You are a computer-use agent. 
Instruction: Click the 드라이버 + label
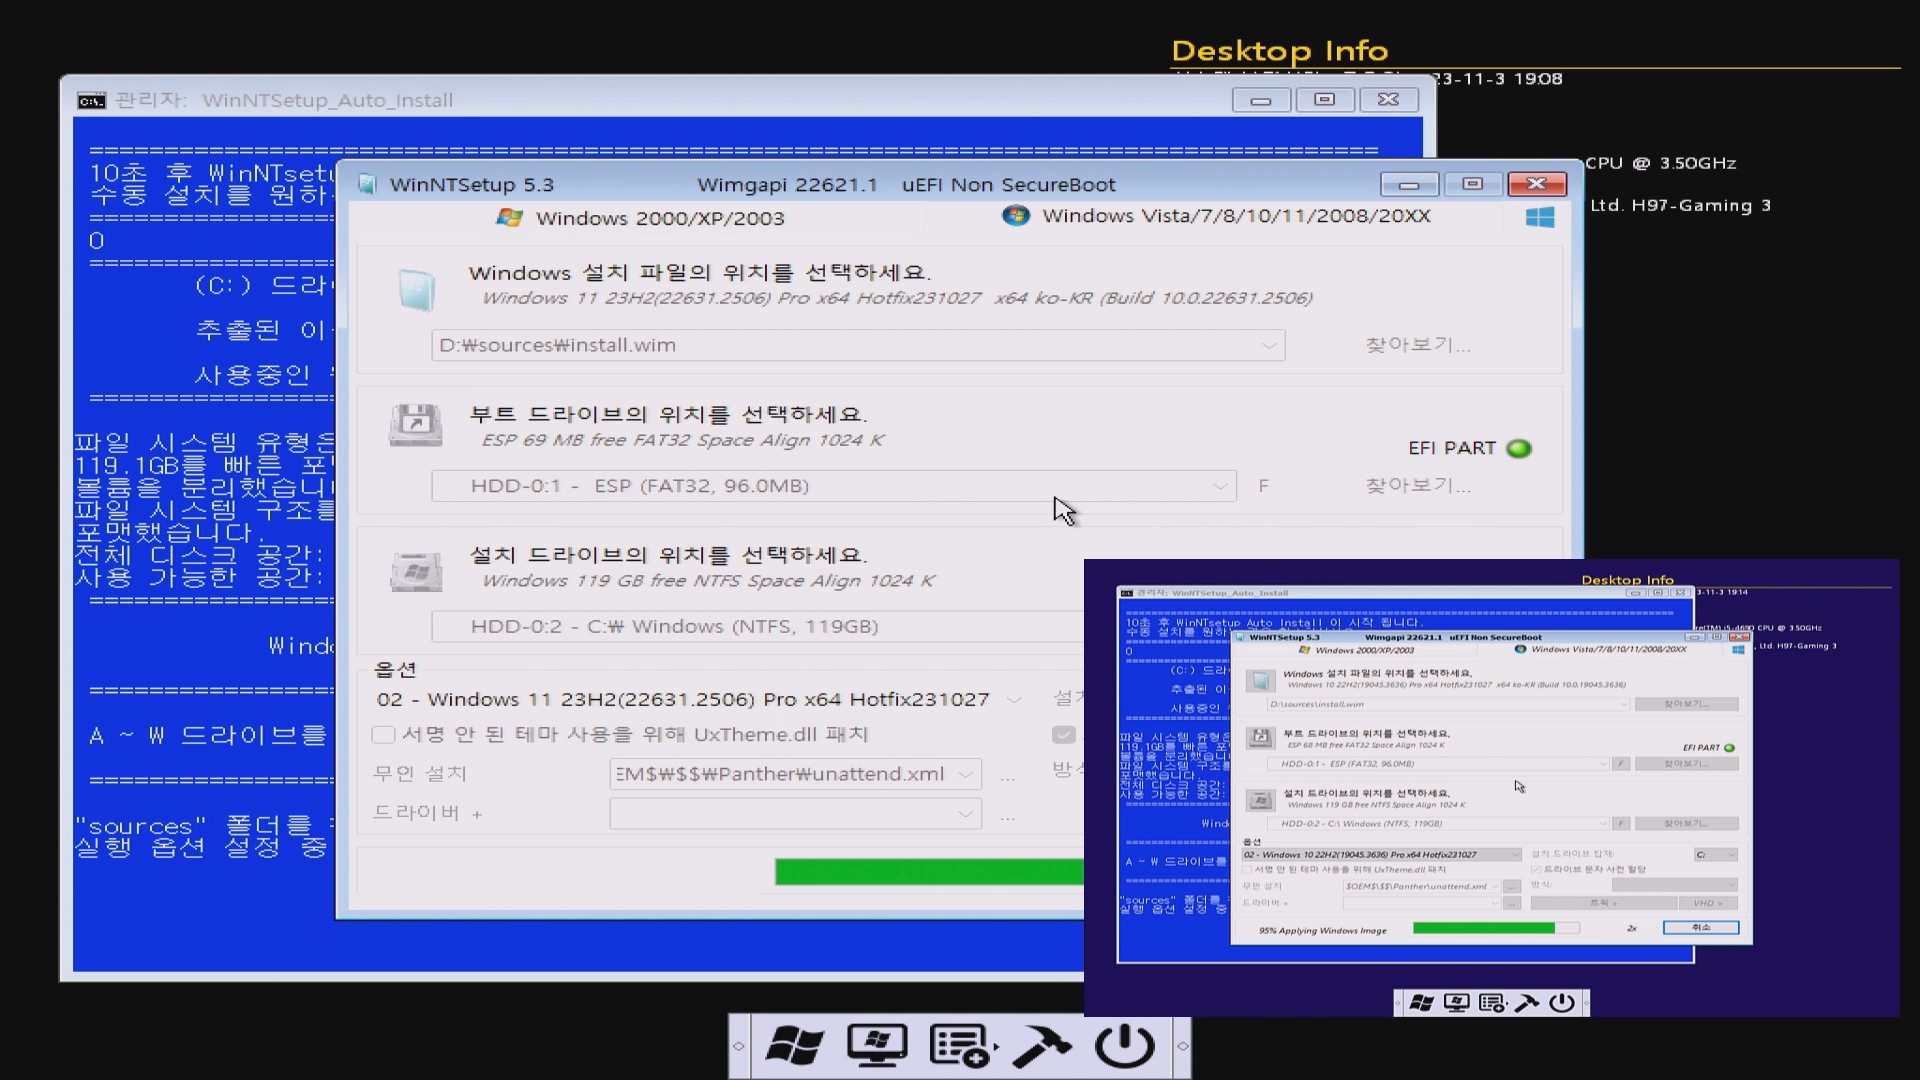(x=428, y=813)
